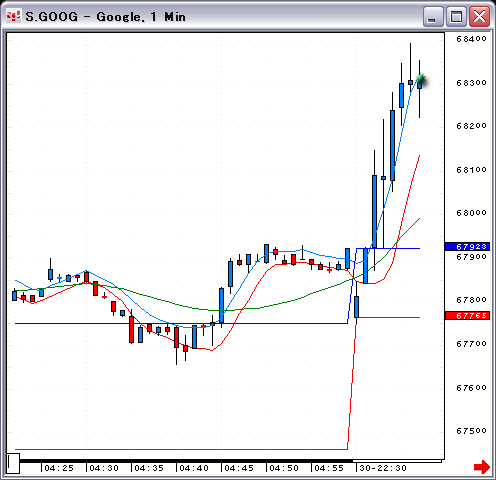
Task: Click the 04:40 time label
Action: 194,468
